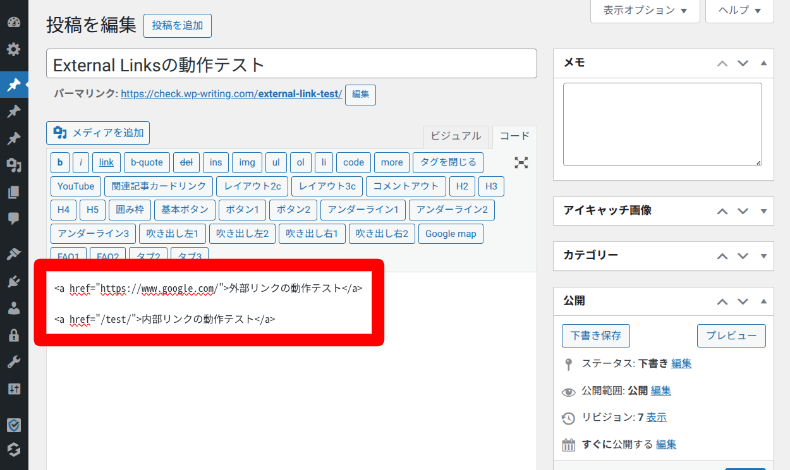Open the shield checkmark icon in sidebar

click(14, 425)
